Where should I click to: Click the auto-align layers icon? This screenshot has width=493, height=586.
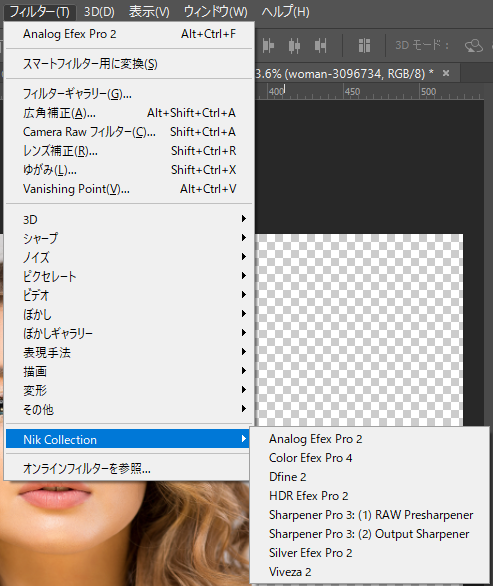click(364, 46)
